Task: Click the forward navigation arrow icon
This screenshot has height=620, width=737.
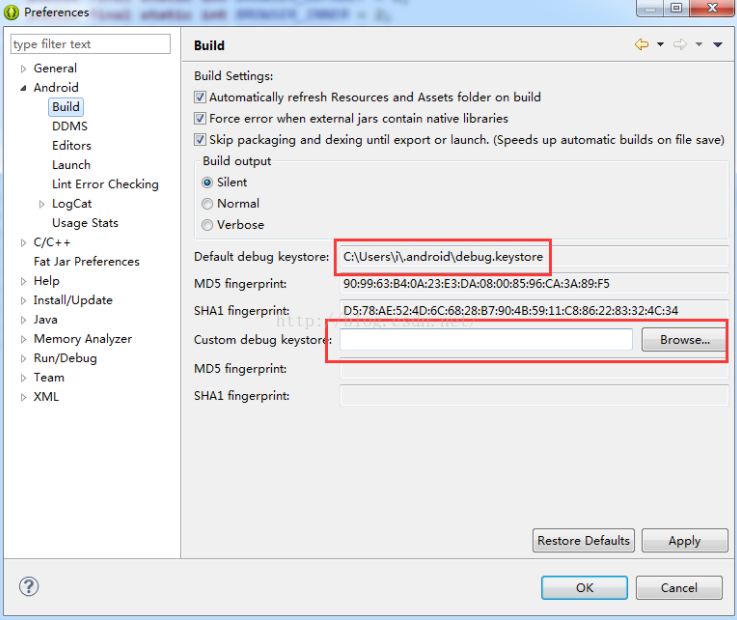Action: point(680,45)
